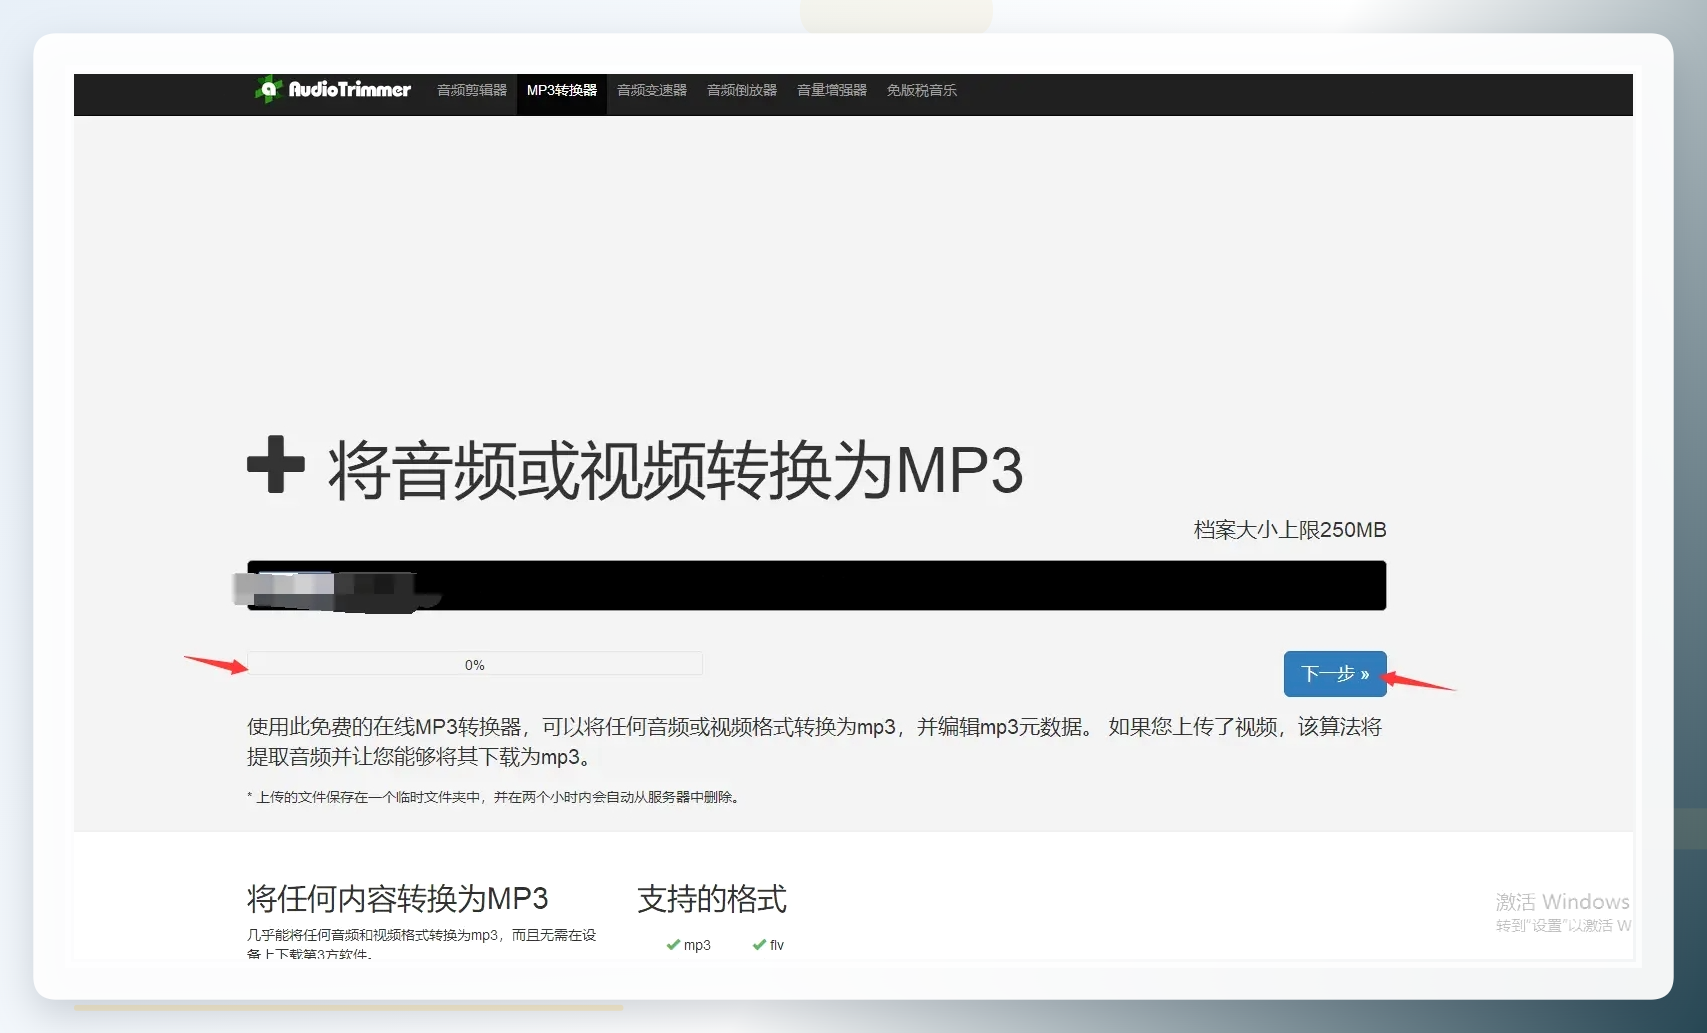Click the 0% upload progress bar

click(x=475, y=664)
